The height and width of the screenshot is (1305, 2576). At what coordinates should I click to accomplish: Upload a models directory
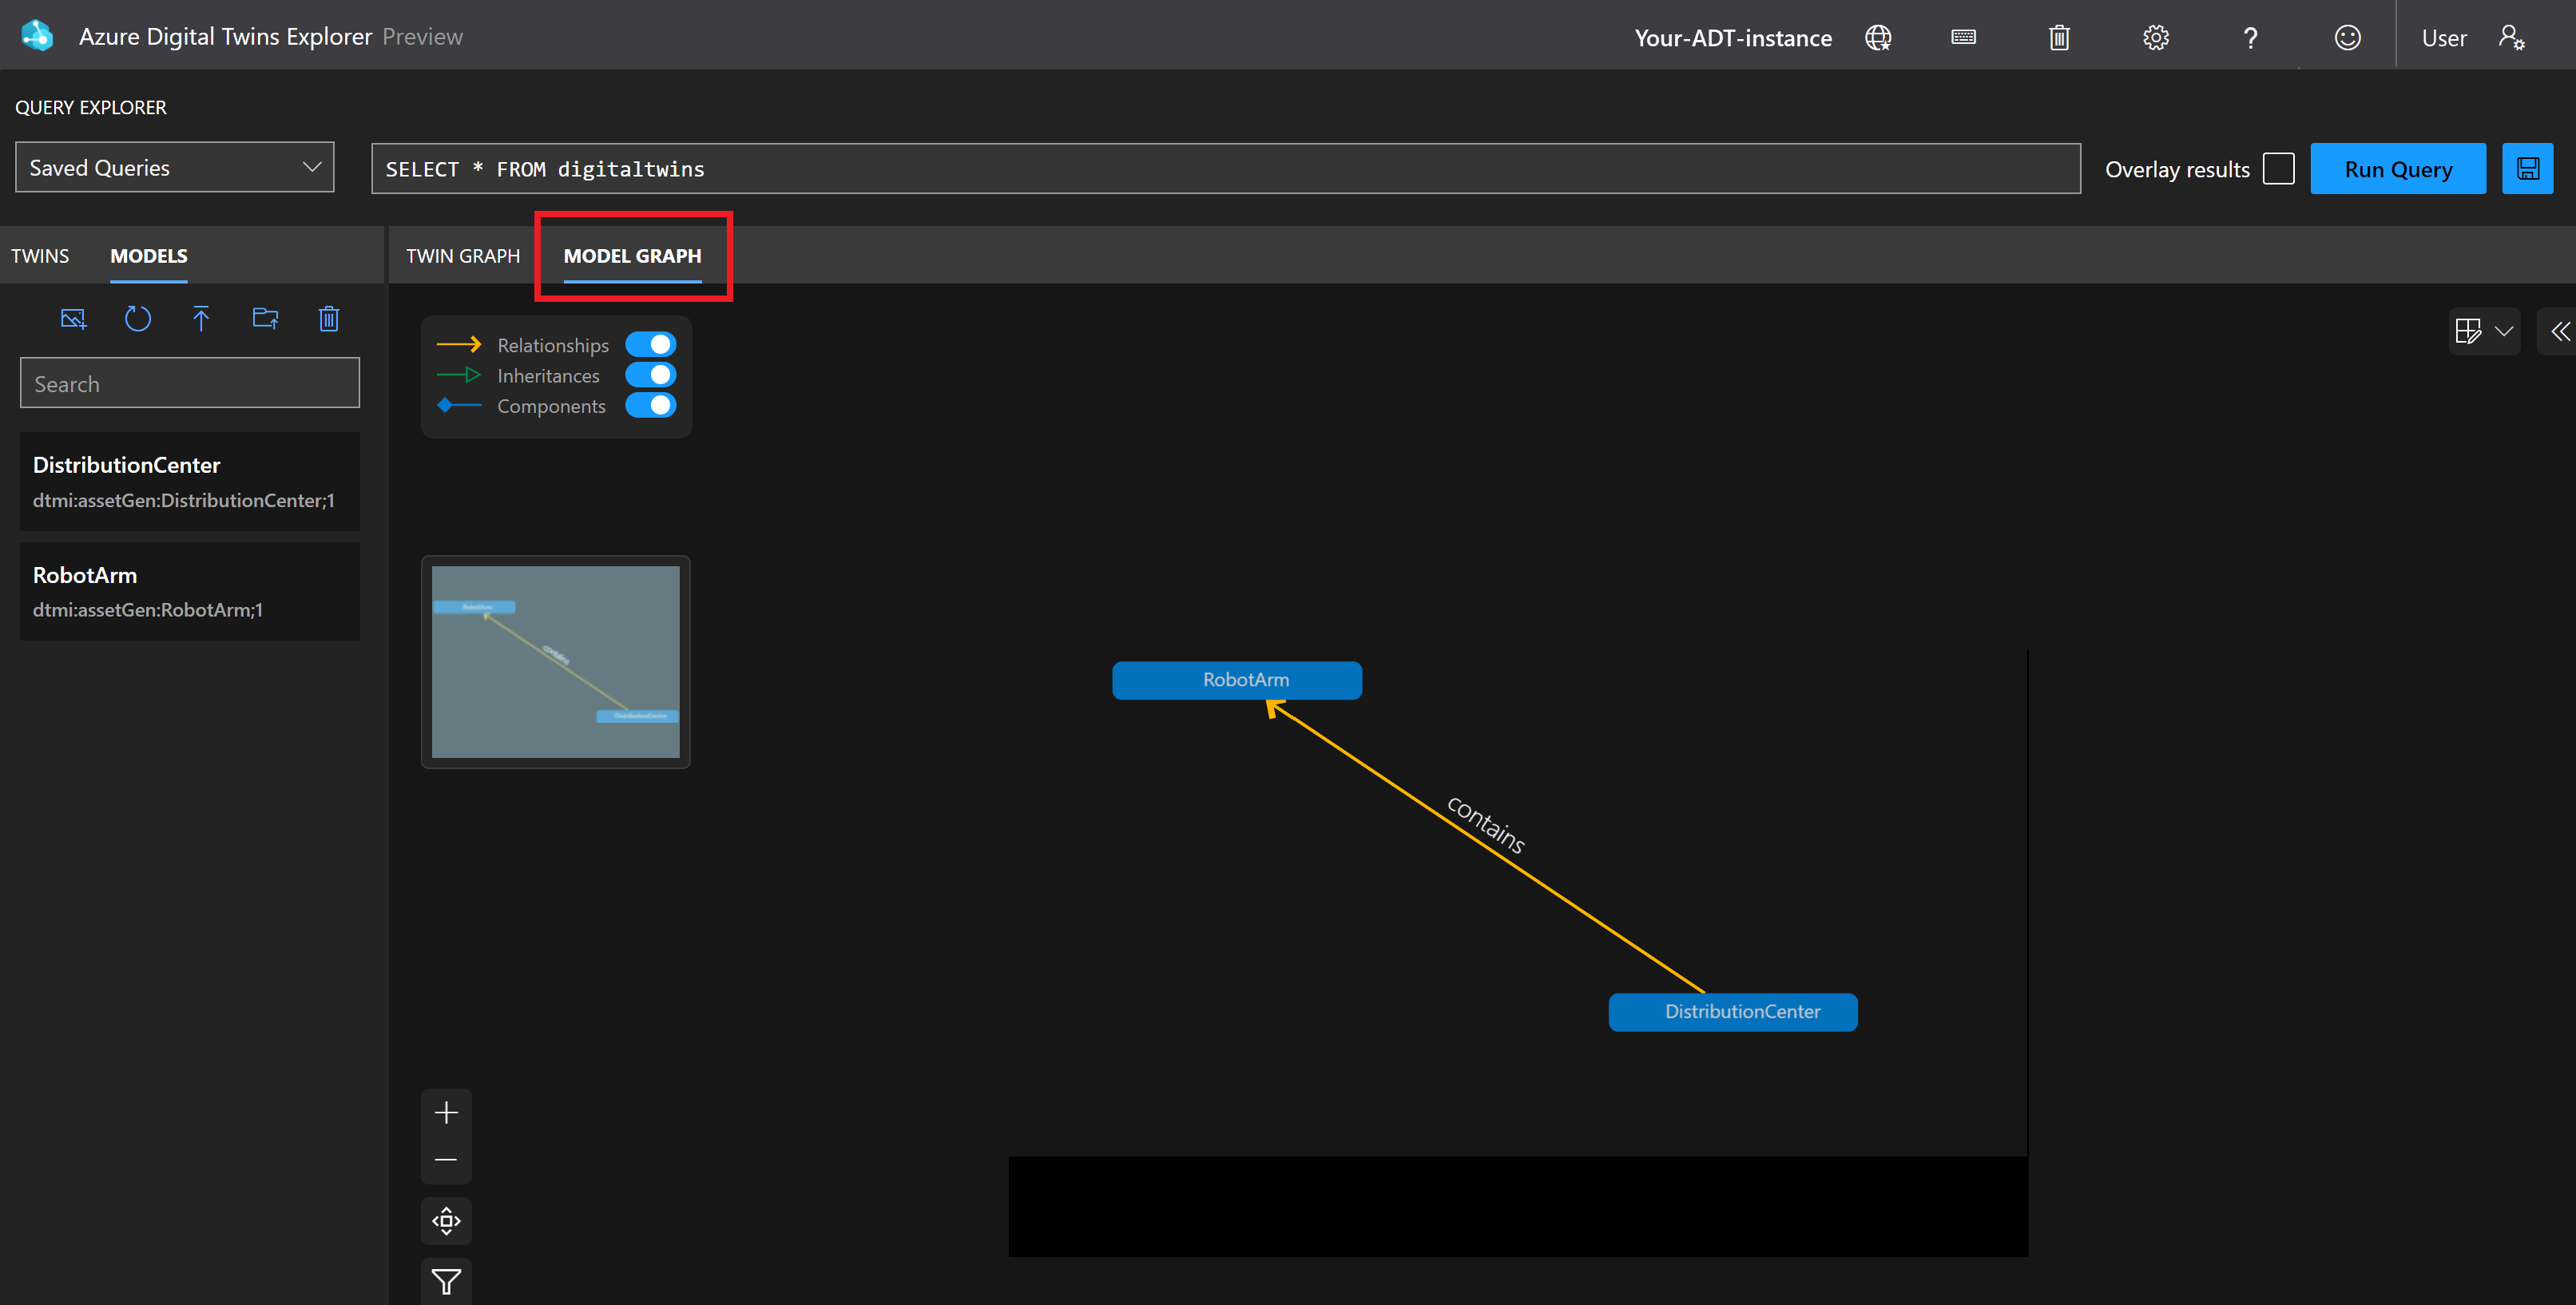265,318
